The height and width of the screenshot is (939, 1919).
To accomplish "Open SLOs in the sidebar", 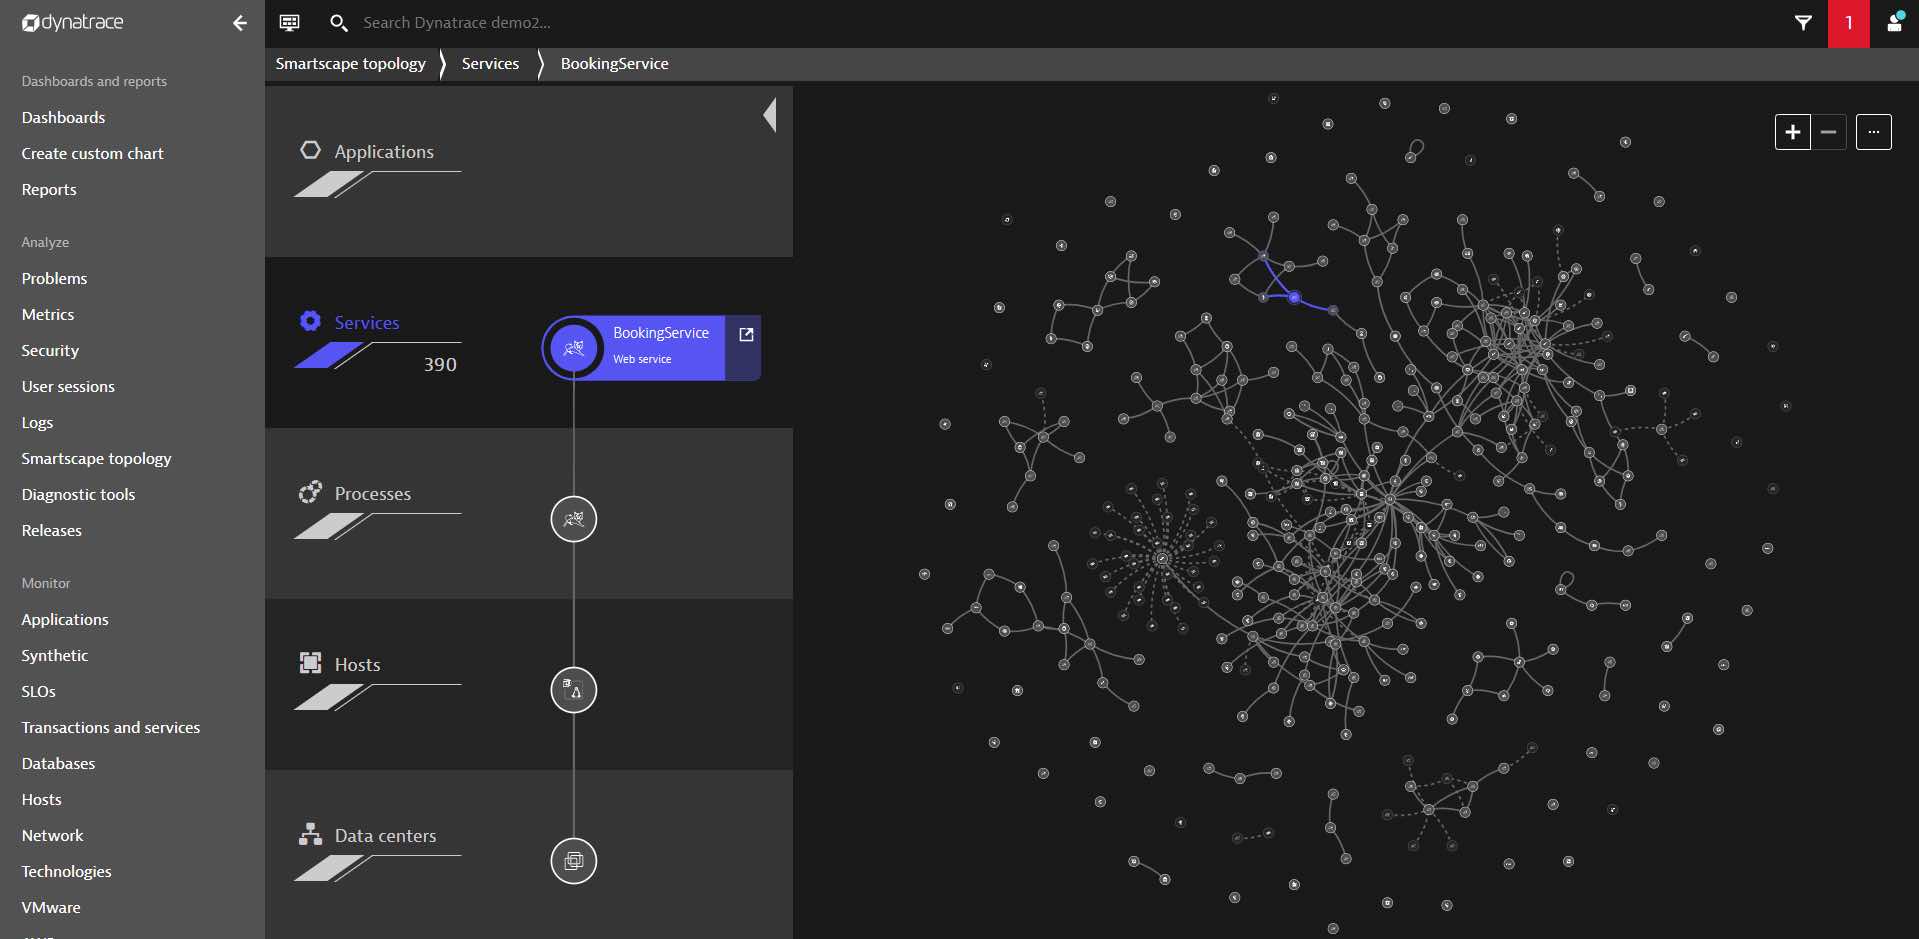I will pyautogui.click(x=38, y=692).
